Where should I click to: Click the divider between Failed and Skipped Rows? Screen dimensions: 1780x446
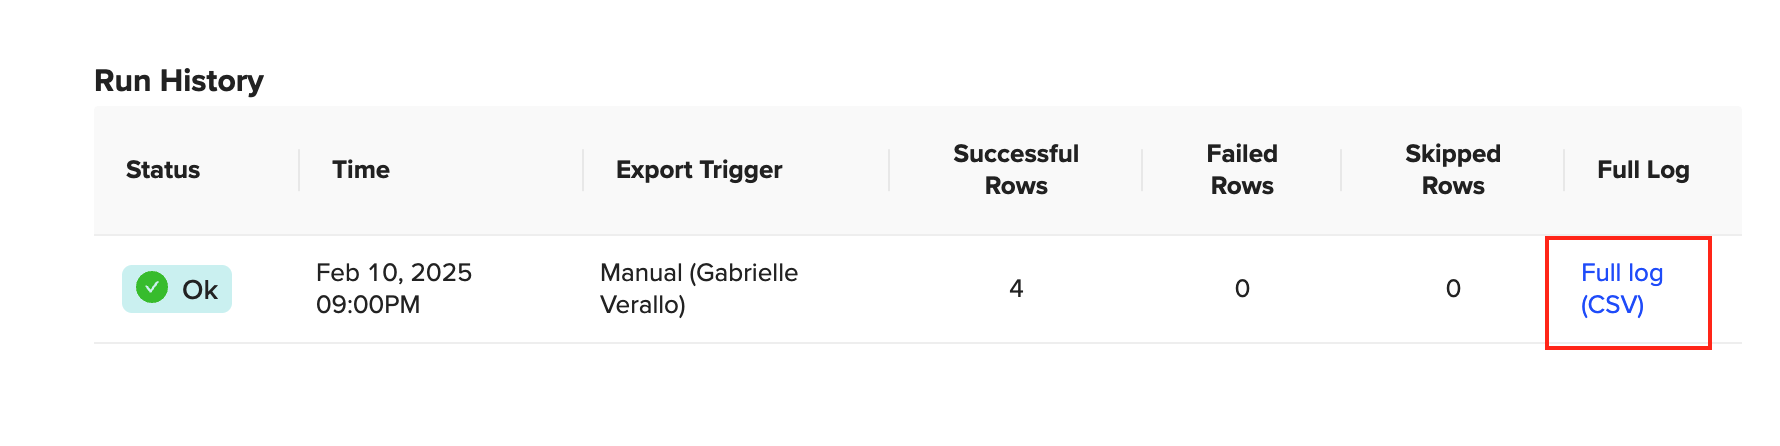(x=1341, y=170)
